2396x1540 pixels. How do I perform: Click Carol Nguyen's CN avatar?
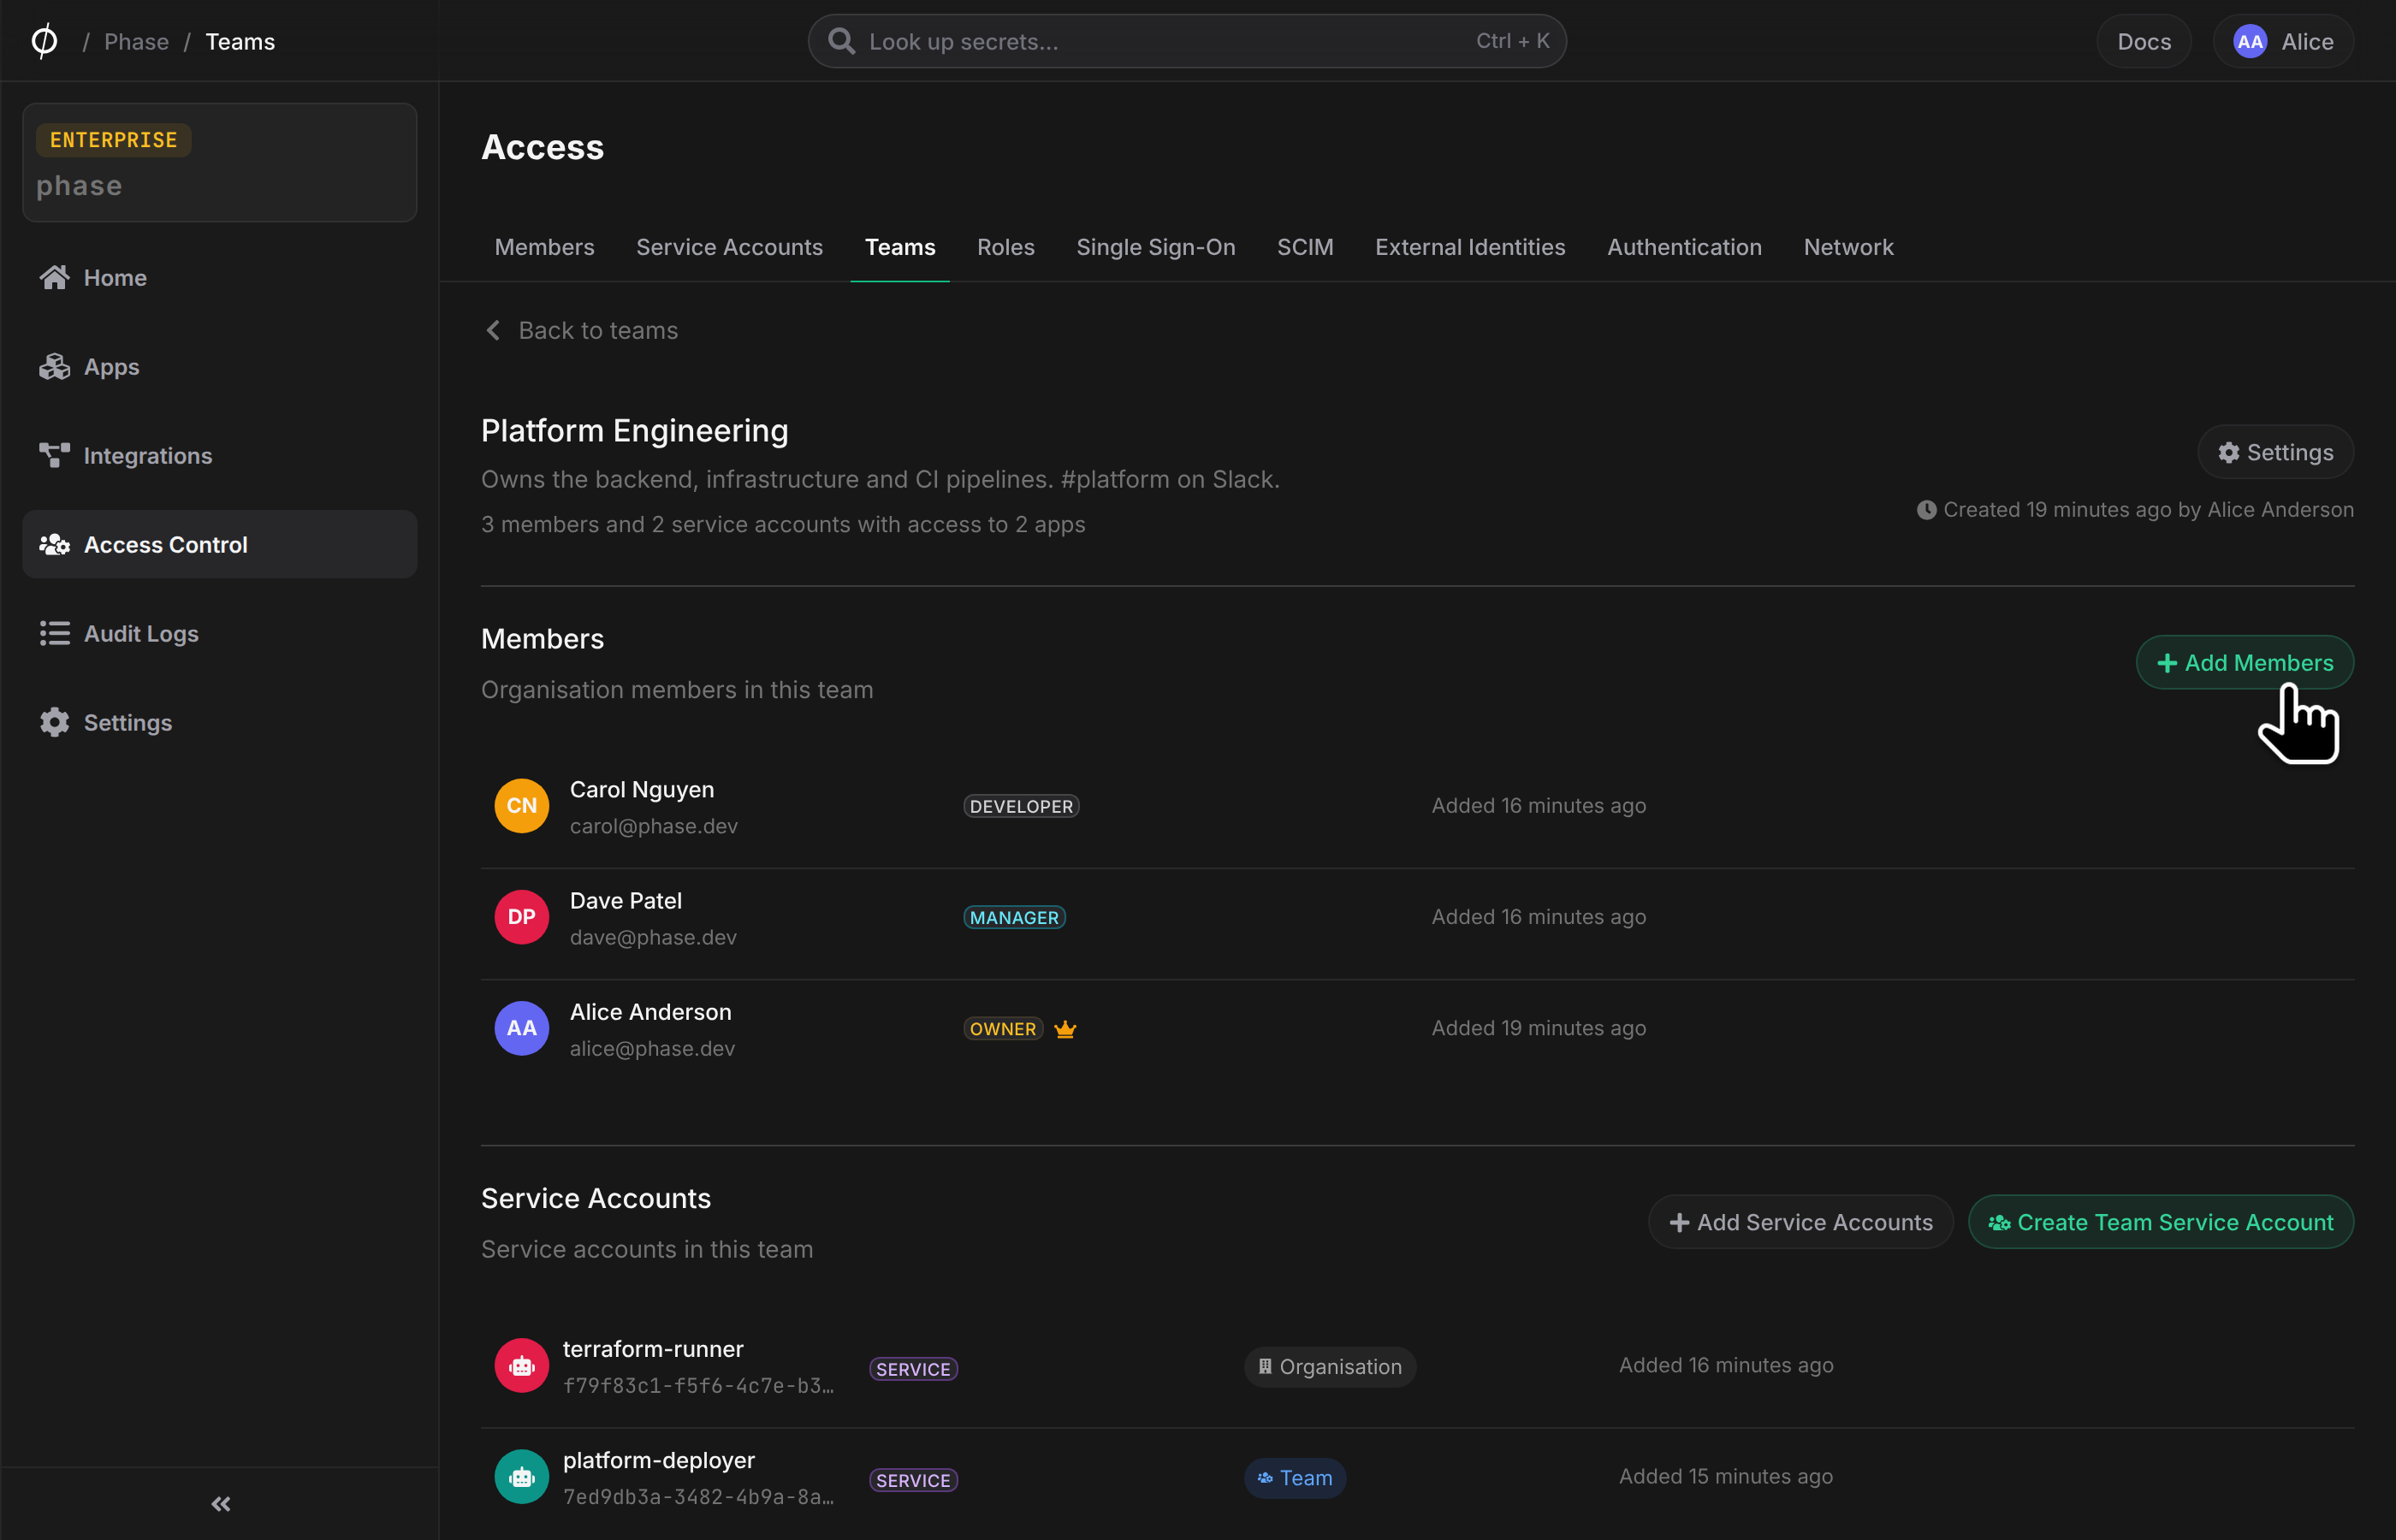click(521, 806)
